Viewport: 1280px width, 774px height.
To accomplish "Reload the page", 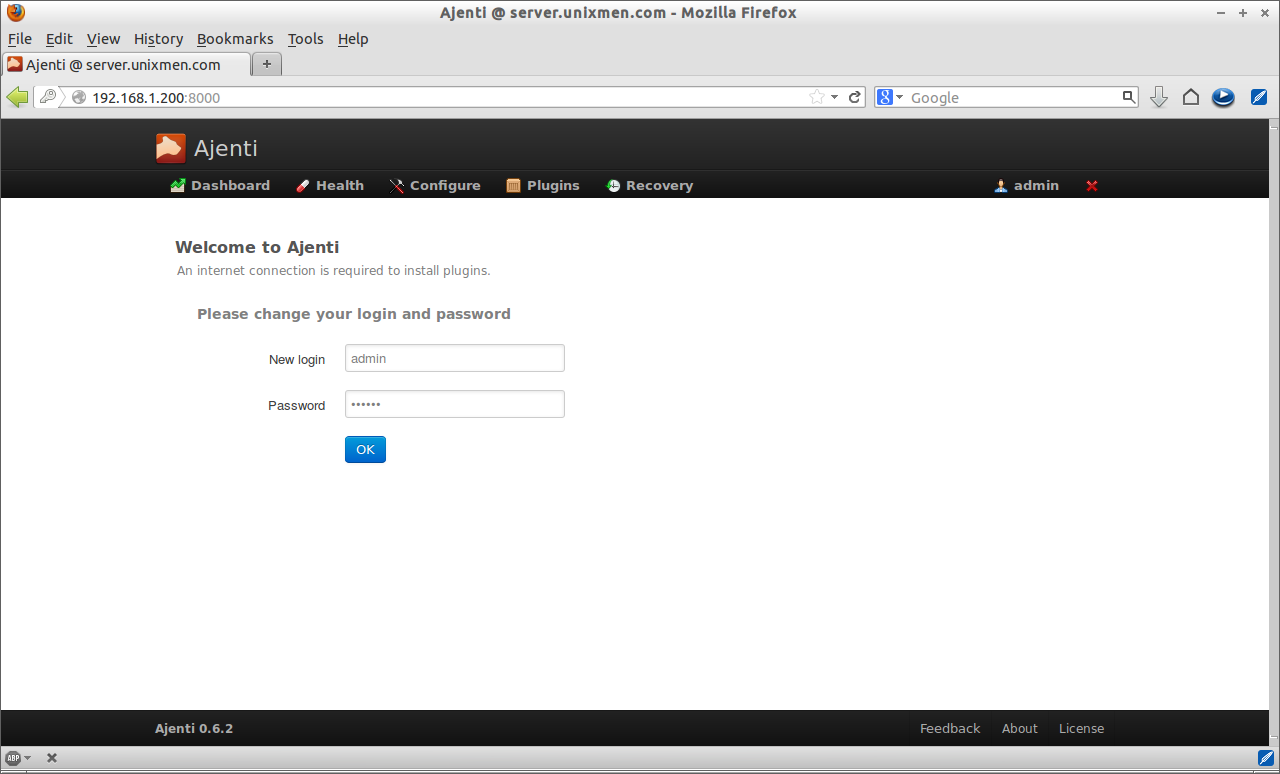I will tap(855, 97).
